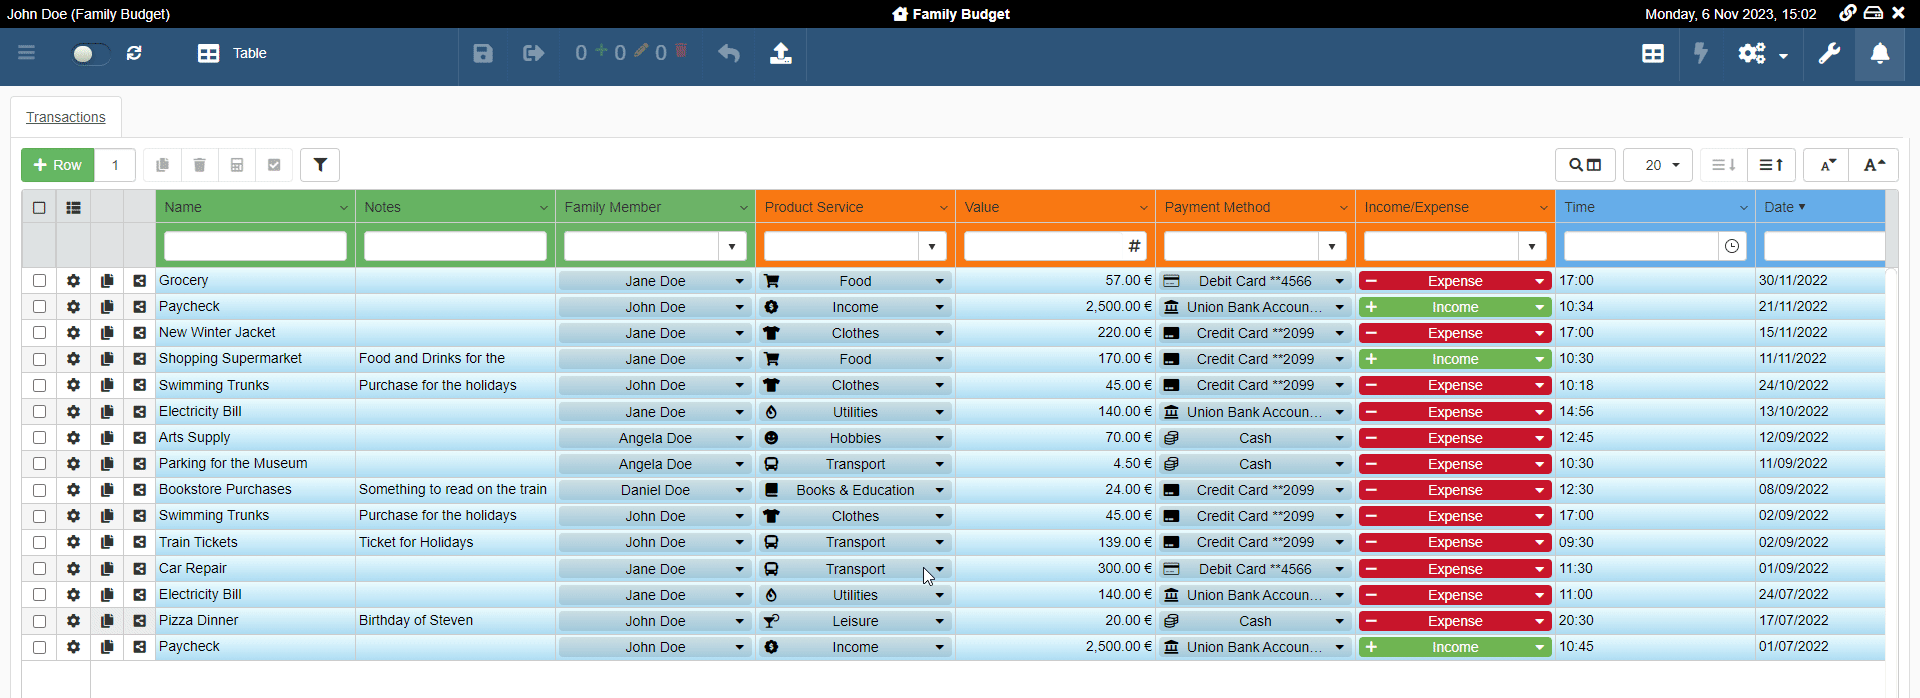
Task: Check the Grocery row checkbox
Action: point(39,281)
